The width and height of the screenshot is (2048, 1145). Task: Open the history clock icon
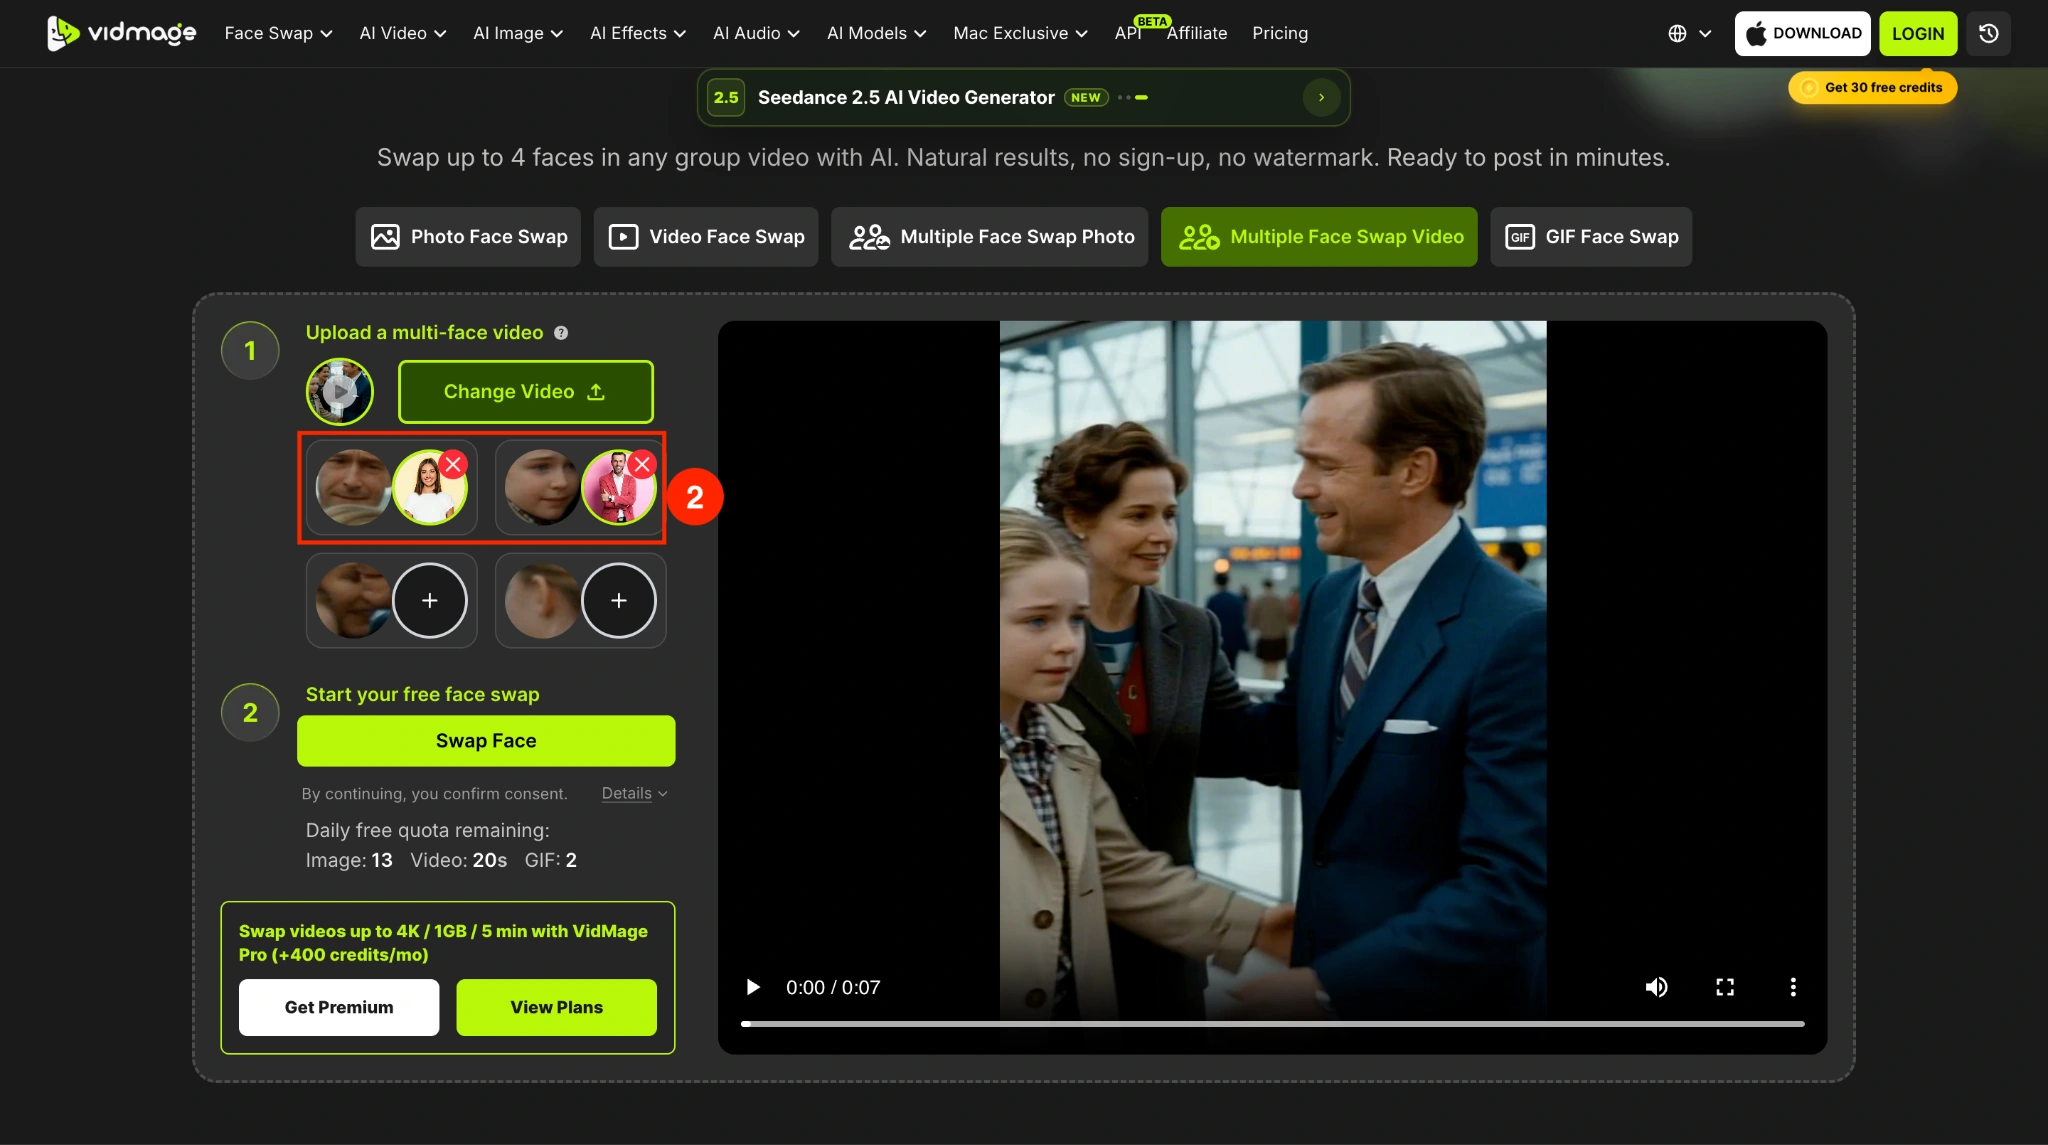coord(1989,33)
